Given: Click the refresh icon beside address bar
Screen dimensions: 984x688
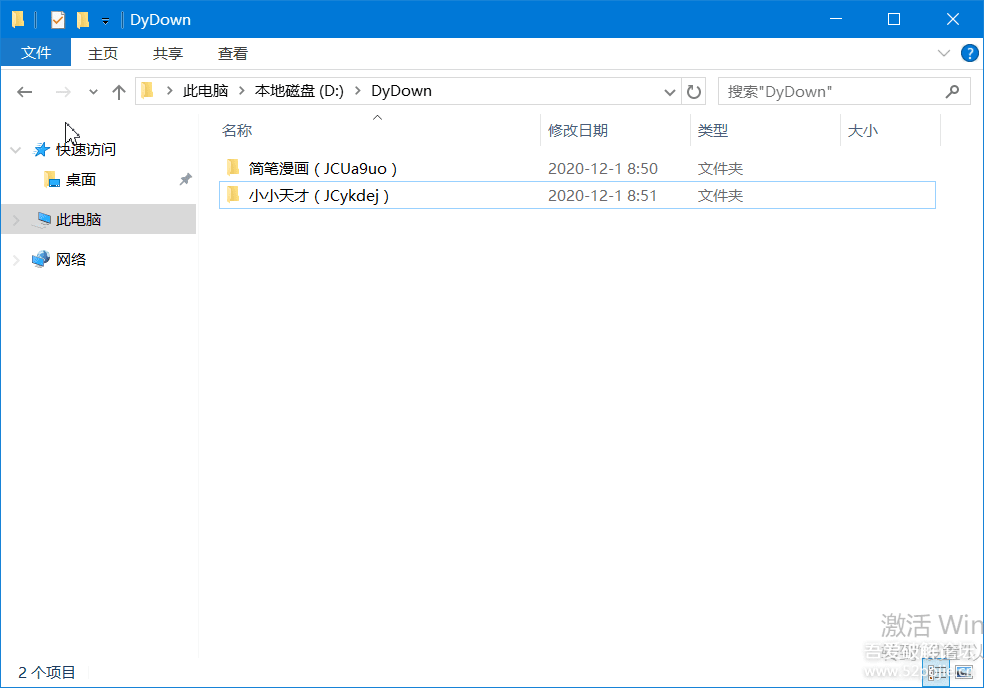Looking at the screenshot, I should coord(694,92).
